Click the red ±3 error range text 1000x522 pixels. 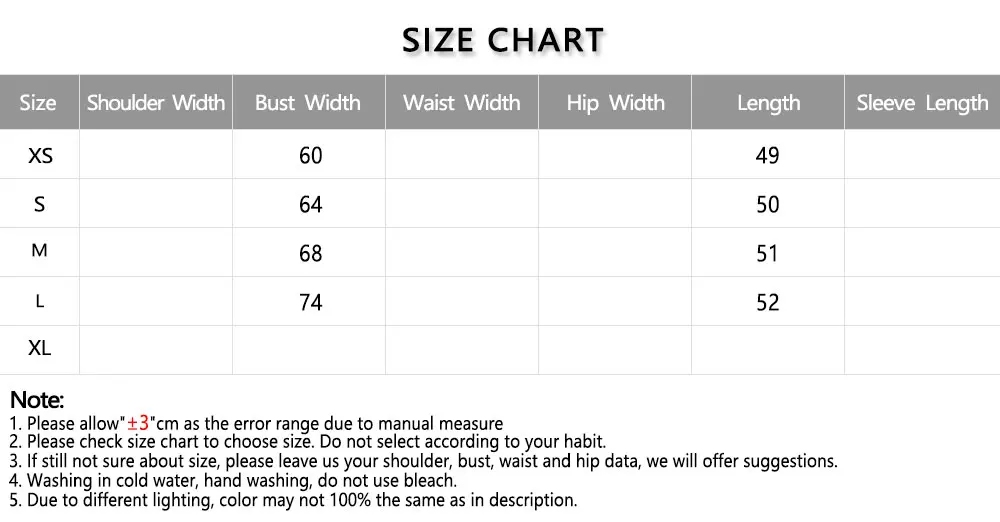pyautogui.click(x=138, y=423)
